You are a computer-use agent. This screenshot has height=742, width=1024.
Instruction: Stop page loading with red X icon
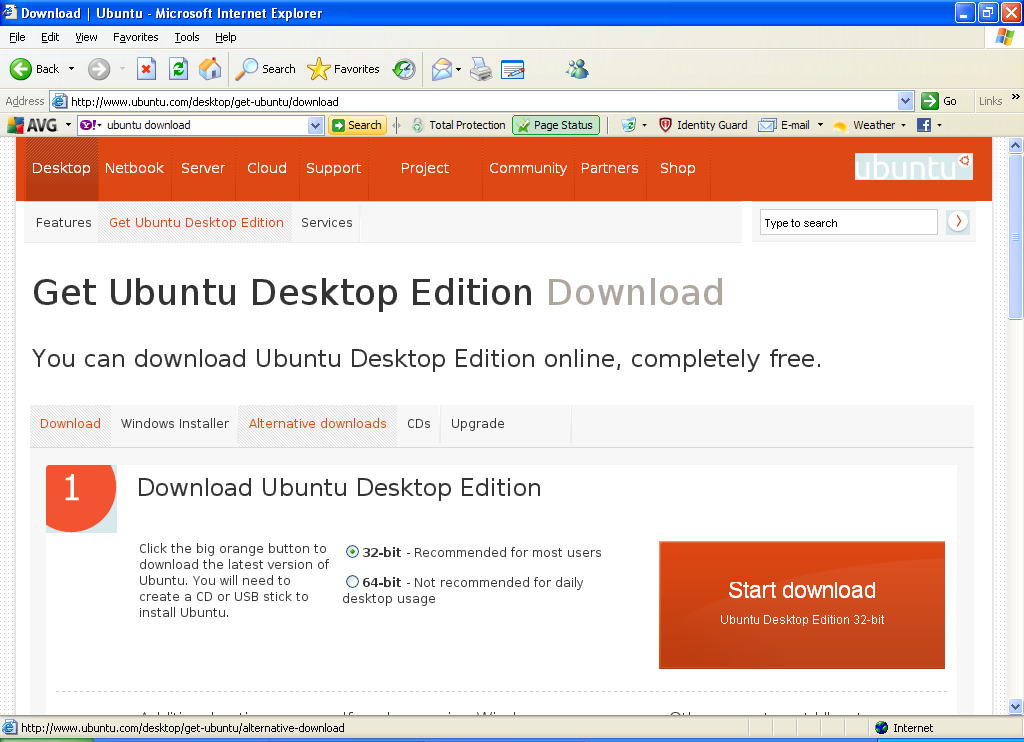pos(146,69)
